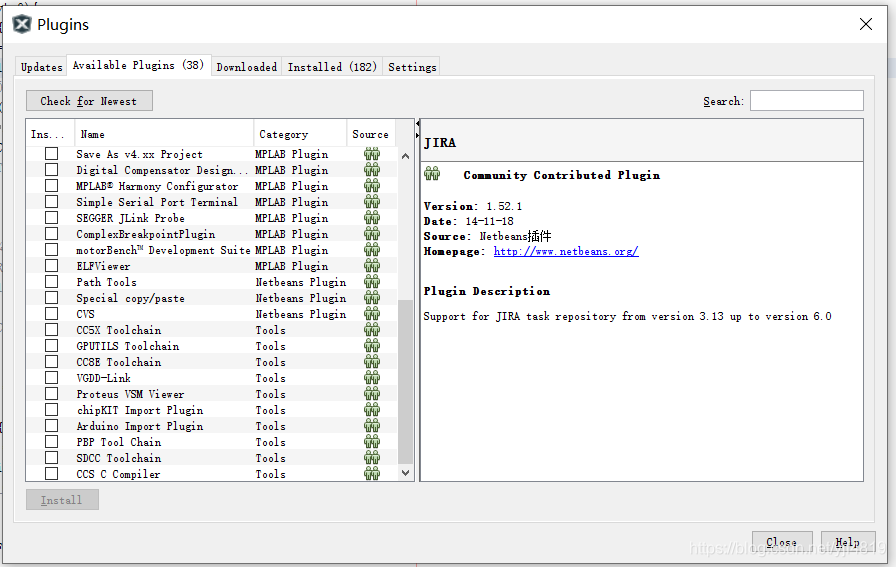Click the source icon in VGDD-Link row
The image size is (896, 567).
[x=372, y=378]
